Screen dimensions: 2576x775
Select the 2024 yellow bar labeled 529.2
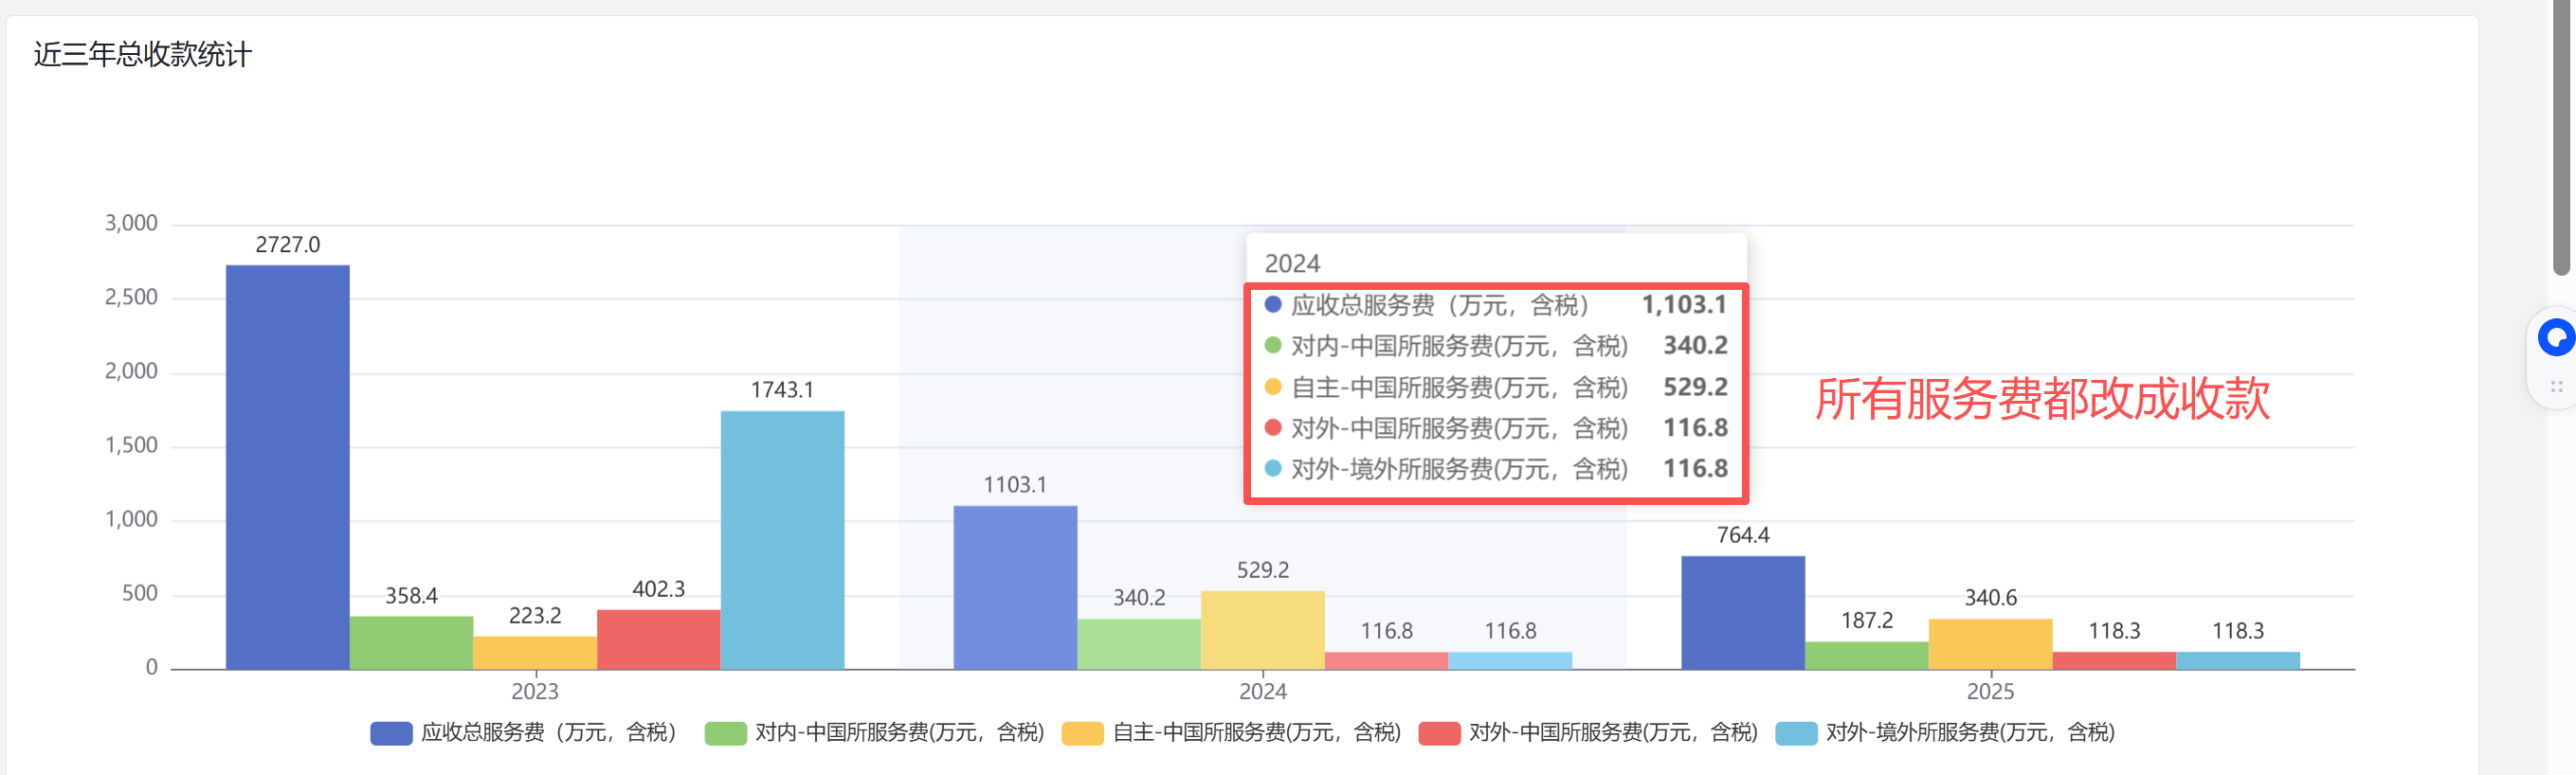point(1263,630)
